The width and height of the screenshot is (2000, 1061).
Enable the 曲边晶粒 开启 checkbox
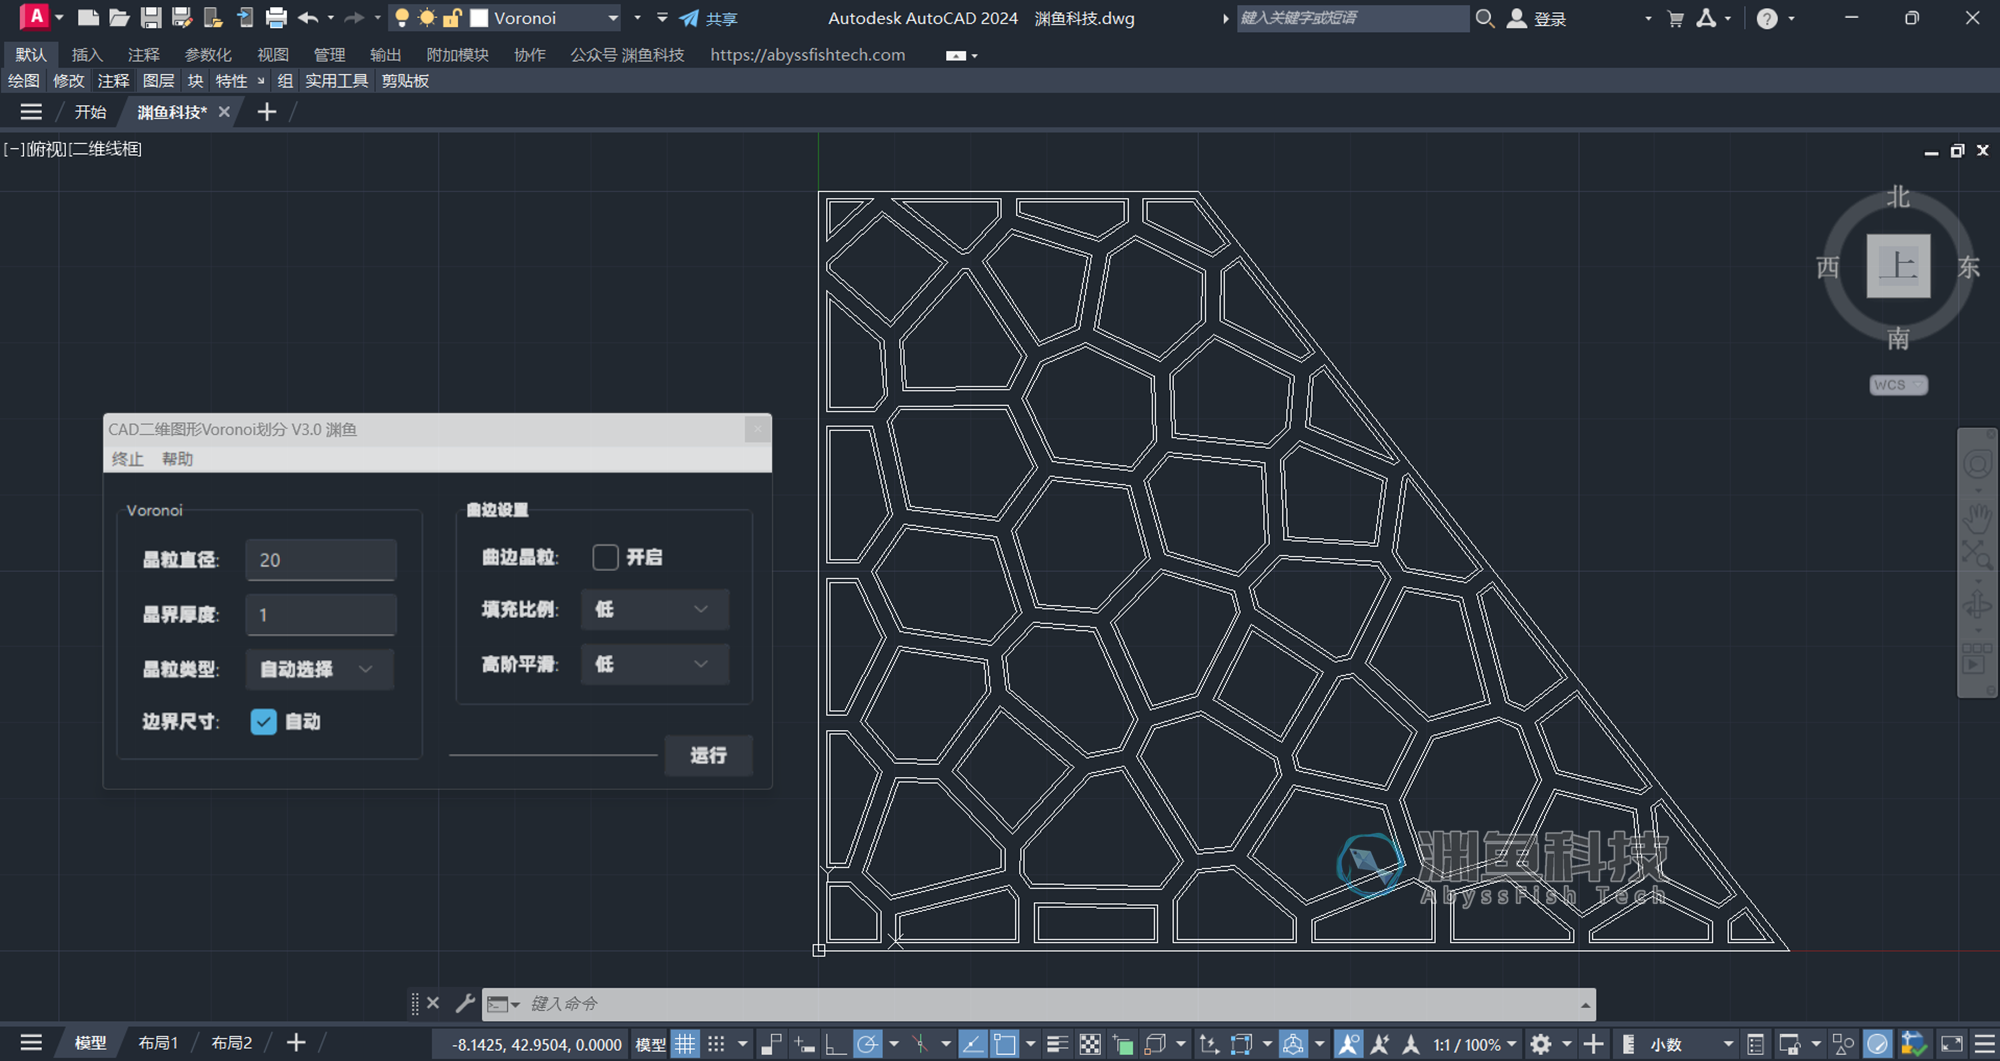pyautogui.click(x=605, y=557)
